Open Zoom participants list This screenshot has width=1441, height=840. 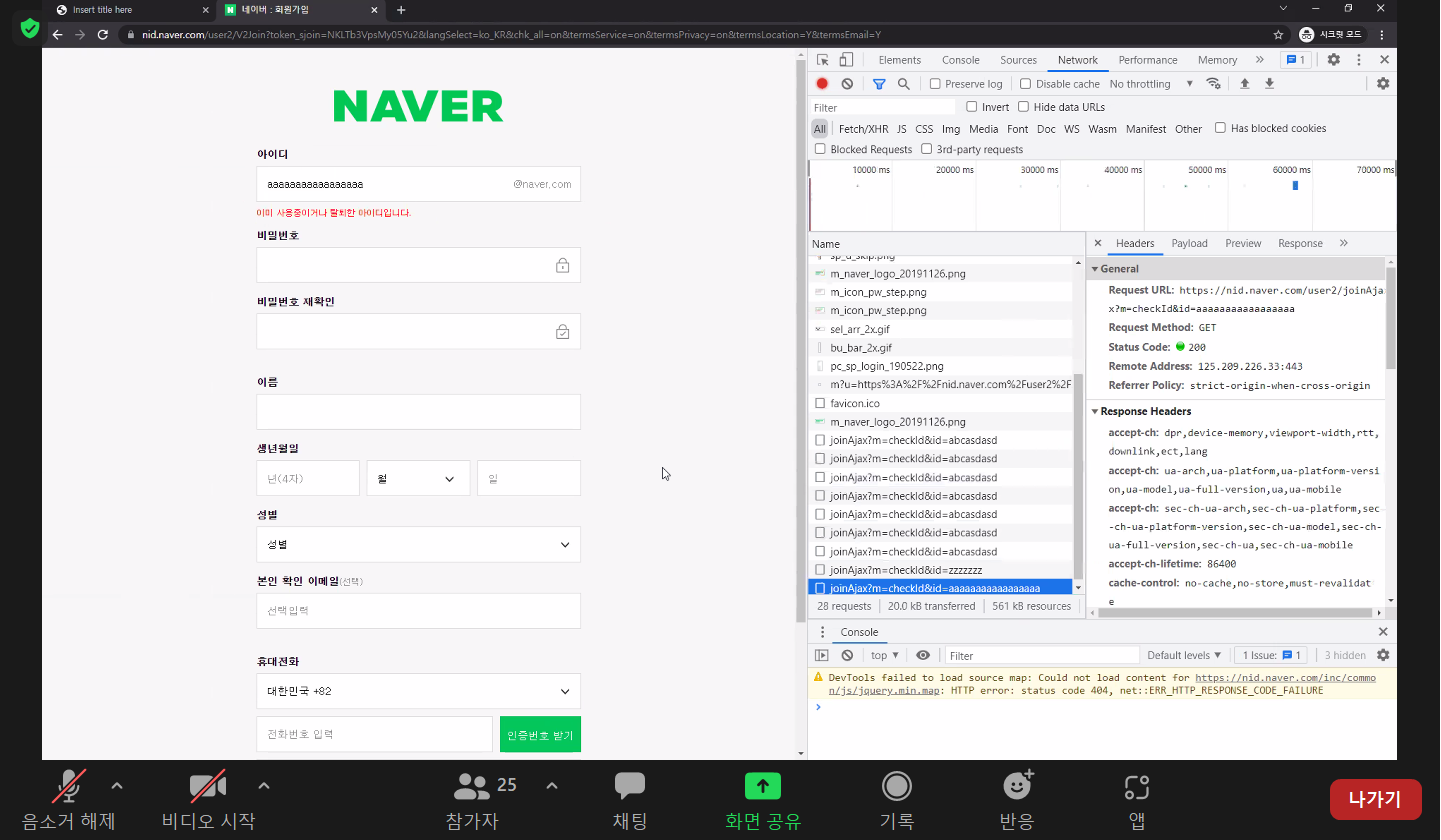pos(472,799)
